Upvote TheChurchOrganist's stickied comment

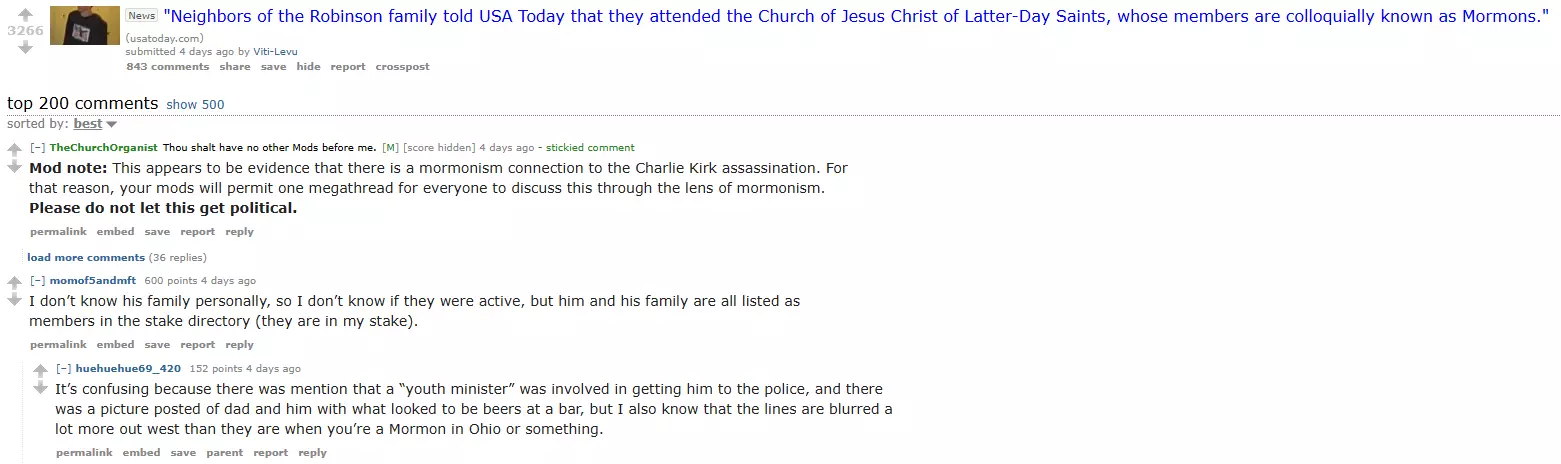(x=14, y=150)
